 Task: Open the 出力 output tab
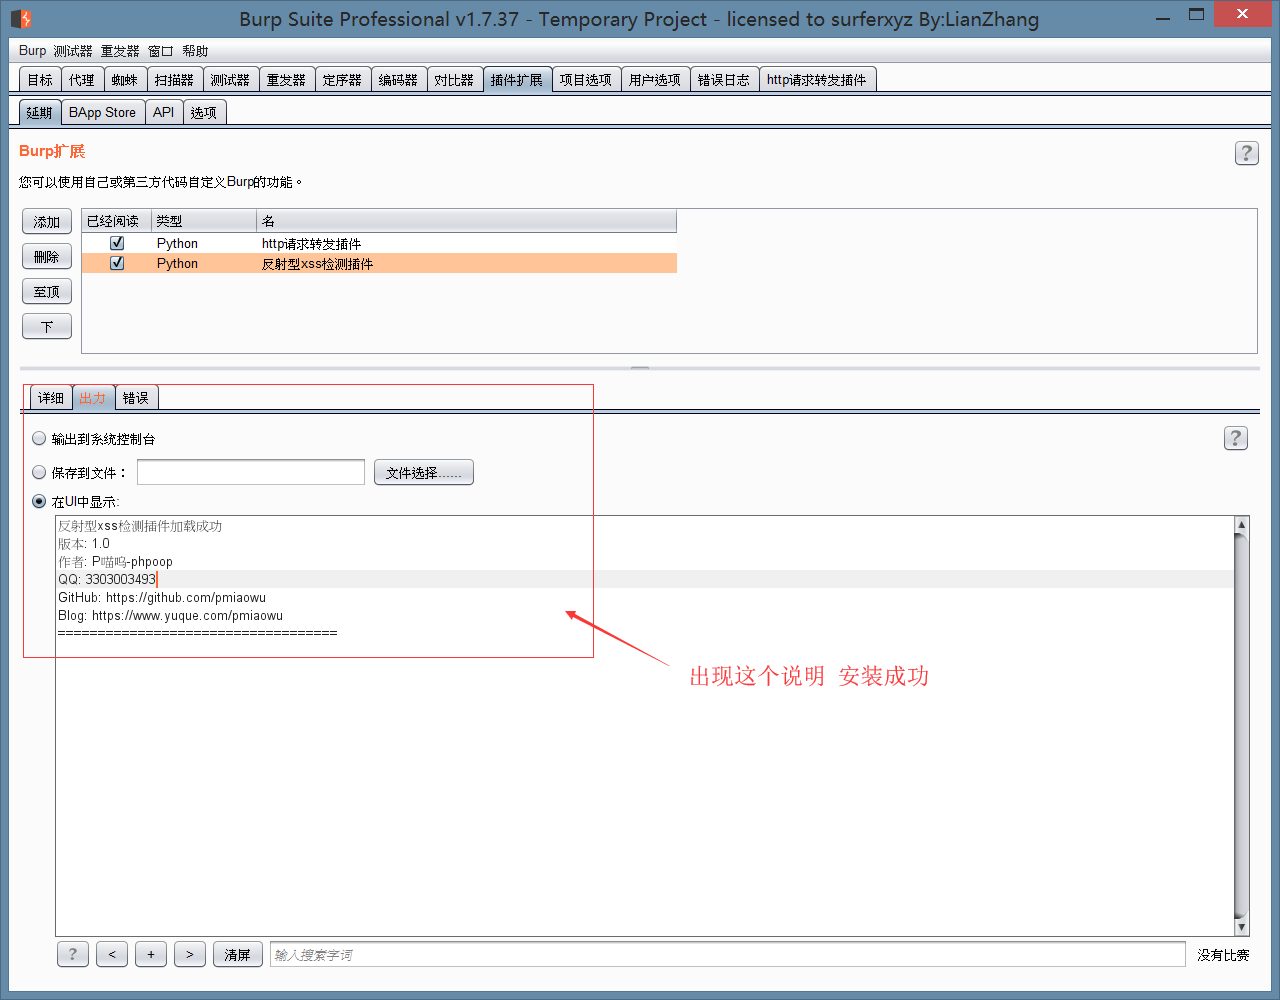point(93,398)
